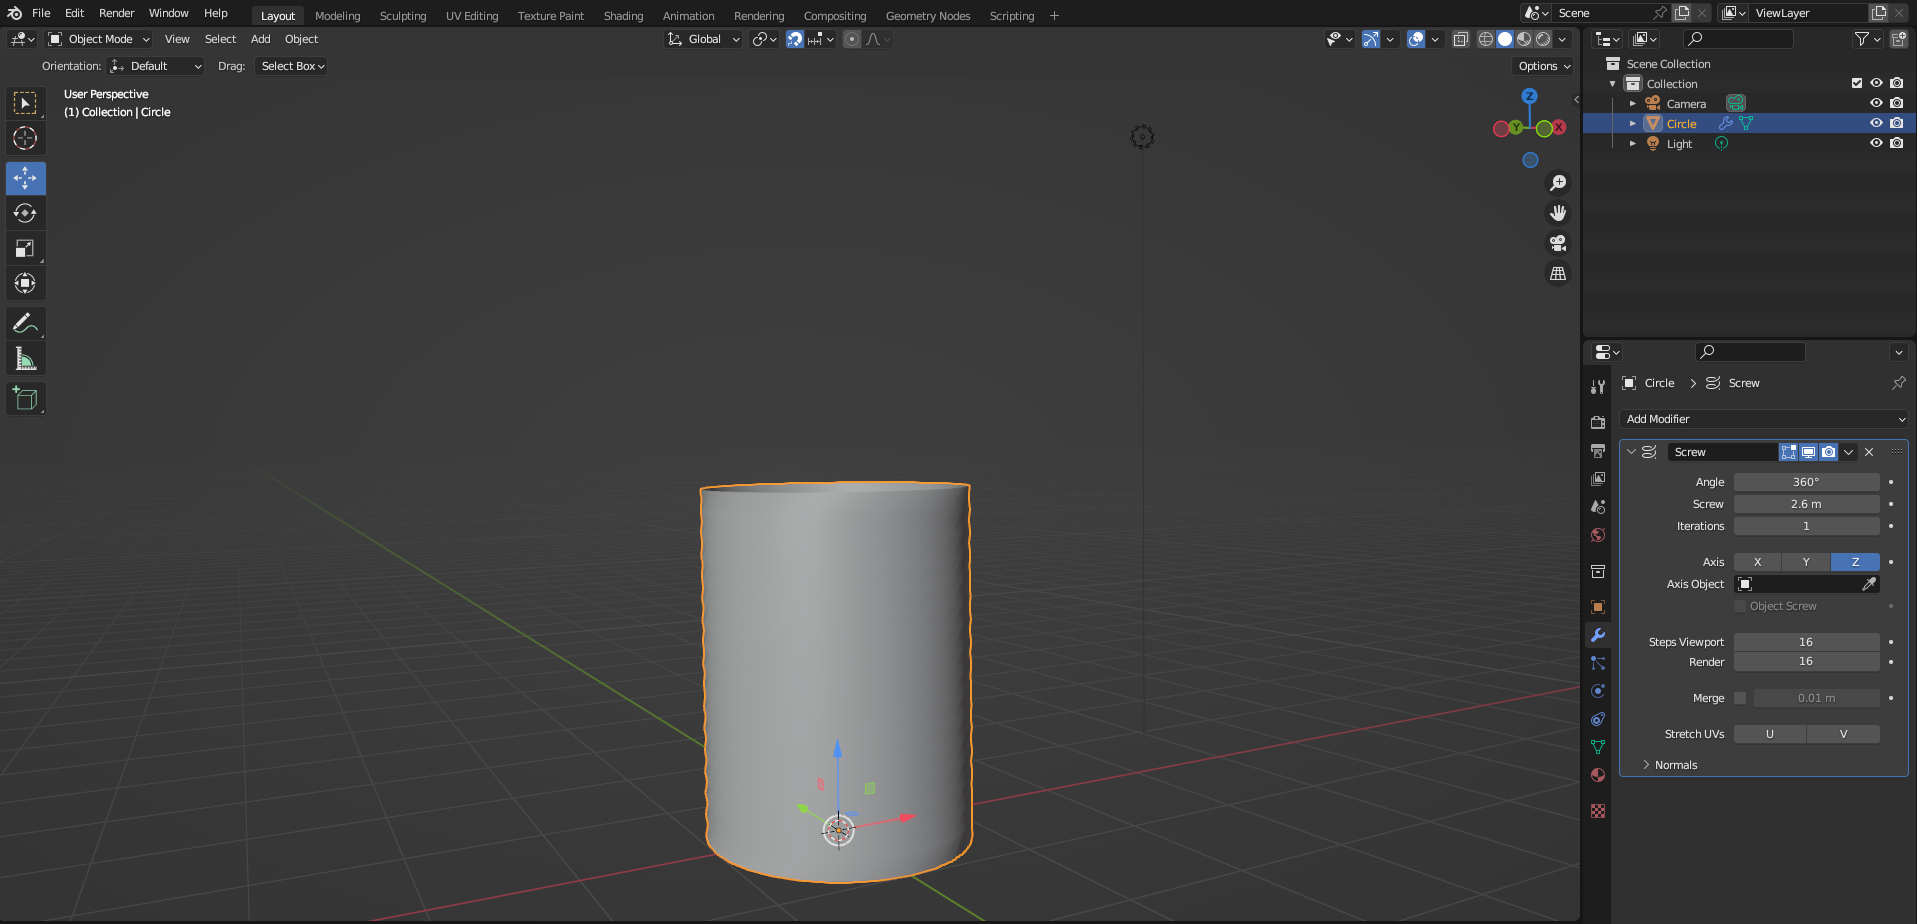Select the Cursor tool
The height and width of the screenshot is (924, 1917).
pos(25,138)
